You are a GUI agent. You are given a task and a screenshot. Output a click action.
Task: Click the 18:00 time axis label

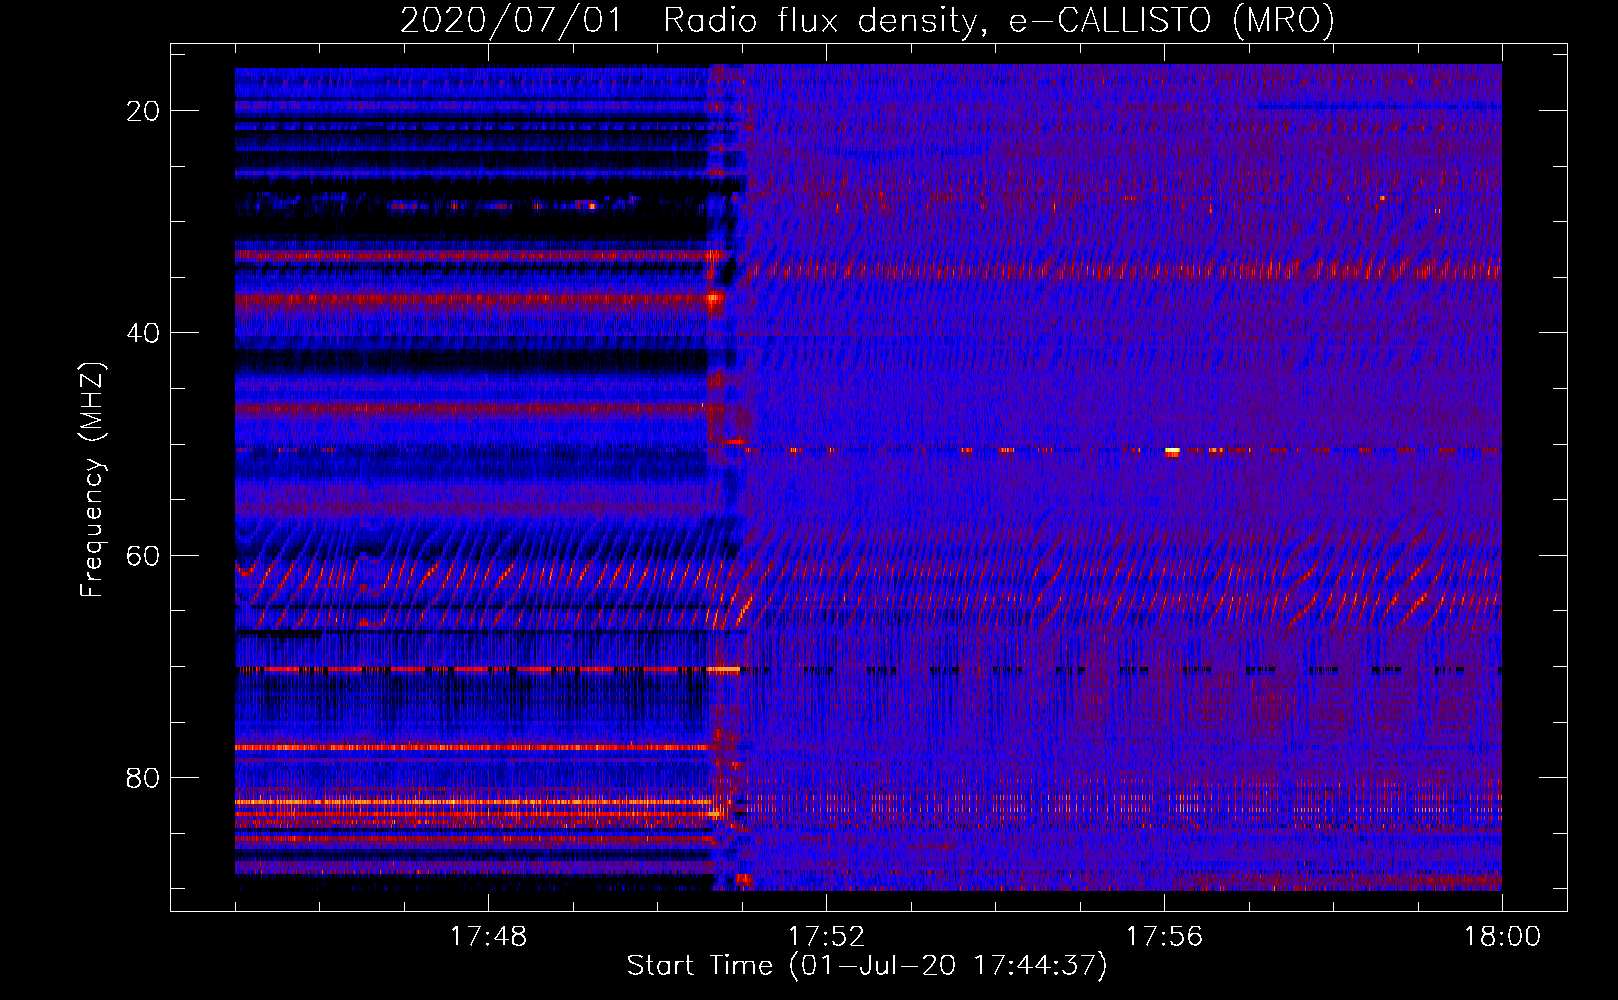[x=1502, y=937]
